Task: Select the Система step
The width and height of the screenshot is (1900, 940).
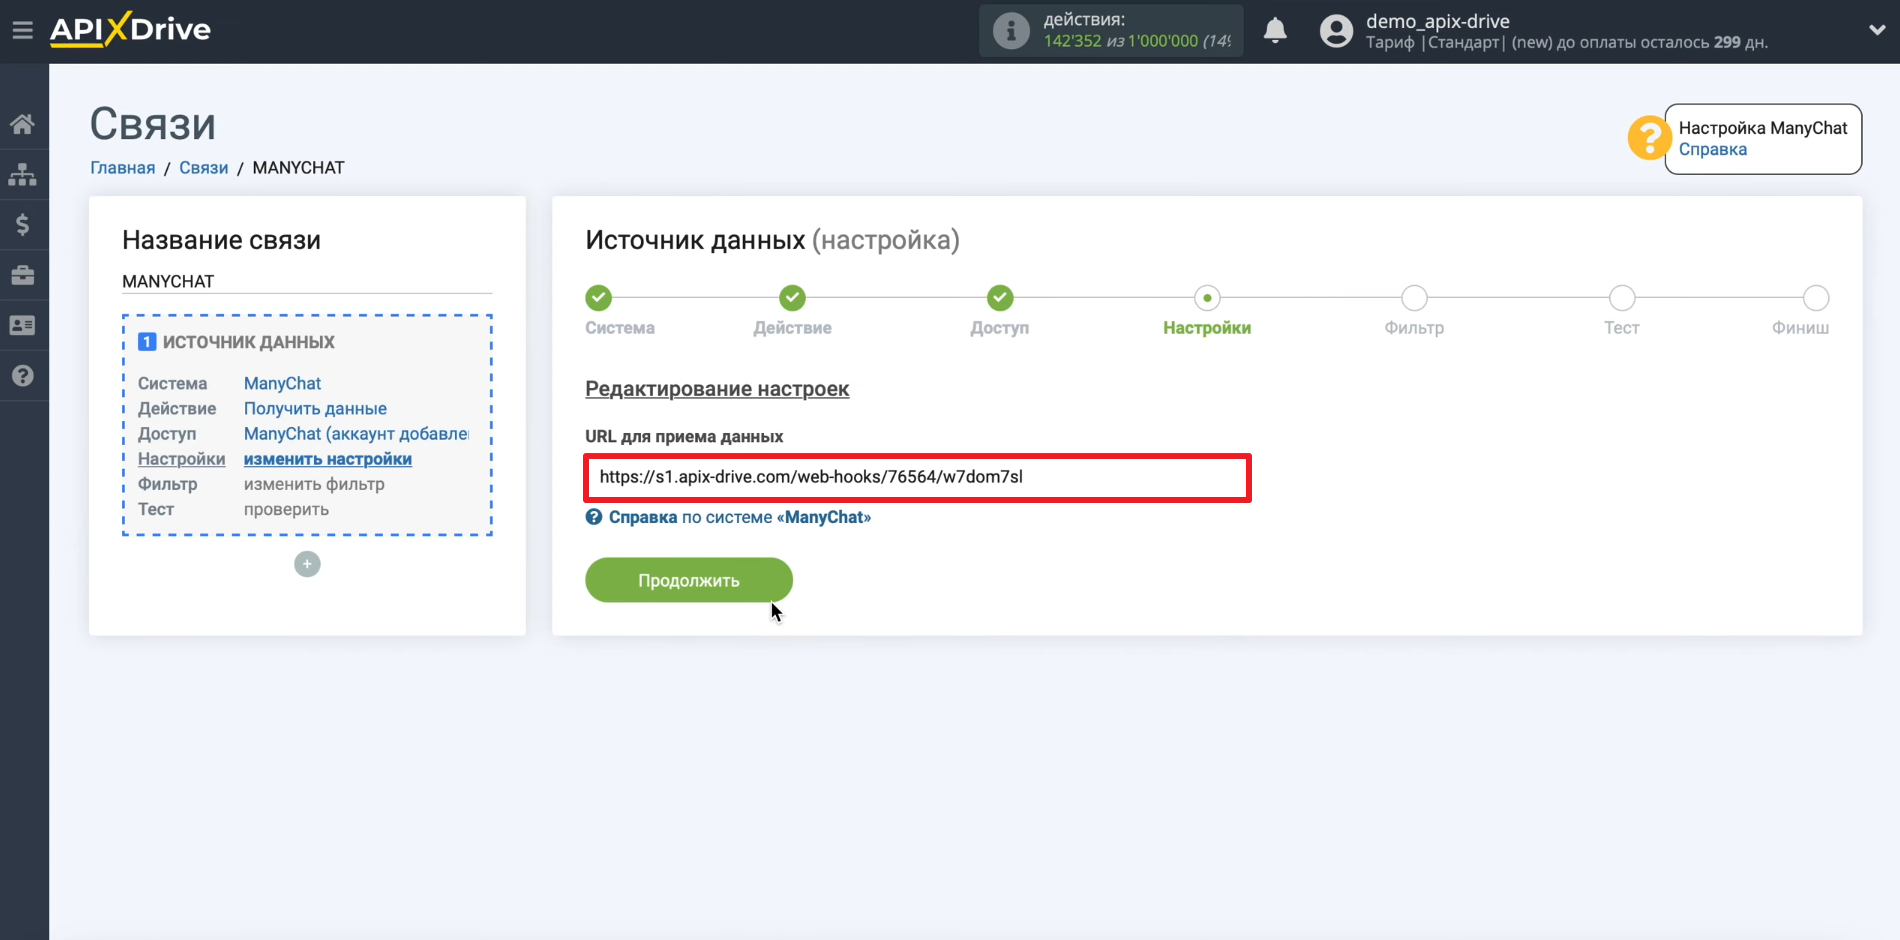Action: click(x=599, y=298)
